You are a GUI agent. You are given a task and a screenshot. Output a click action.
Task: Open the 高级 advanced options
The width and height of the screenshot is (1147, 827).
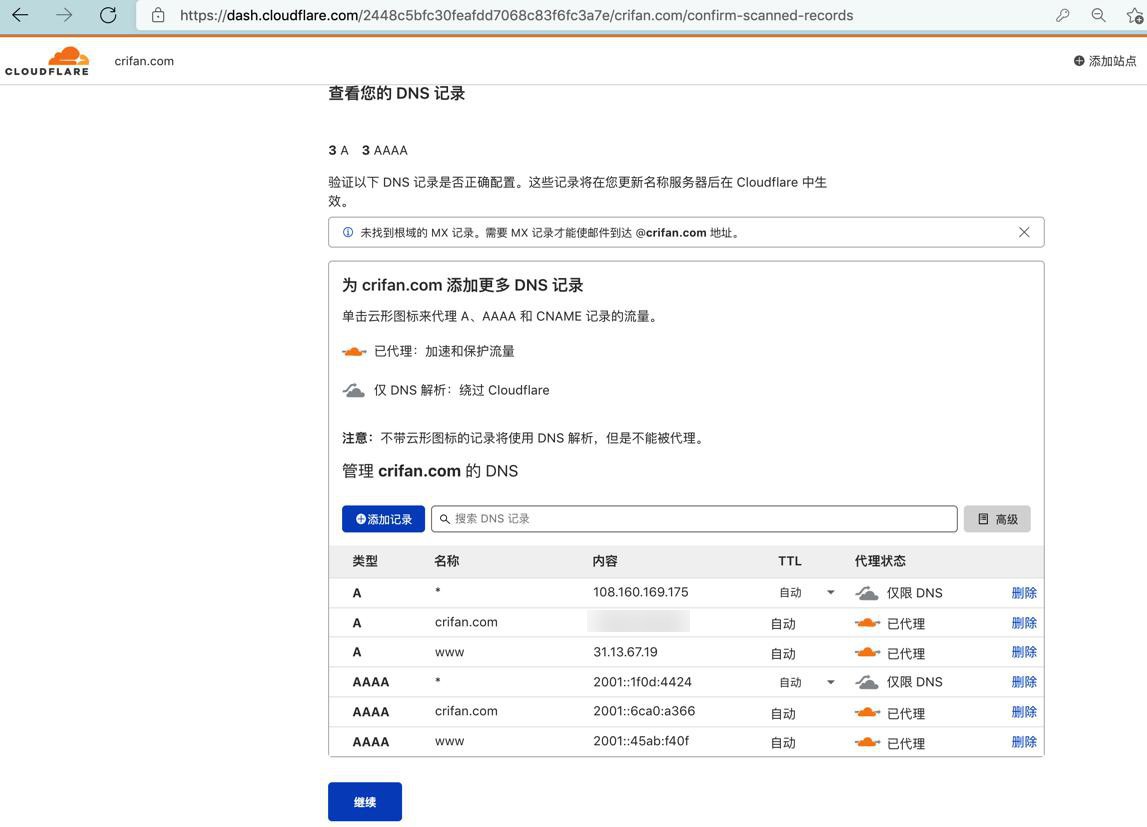coord(997,519)
